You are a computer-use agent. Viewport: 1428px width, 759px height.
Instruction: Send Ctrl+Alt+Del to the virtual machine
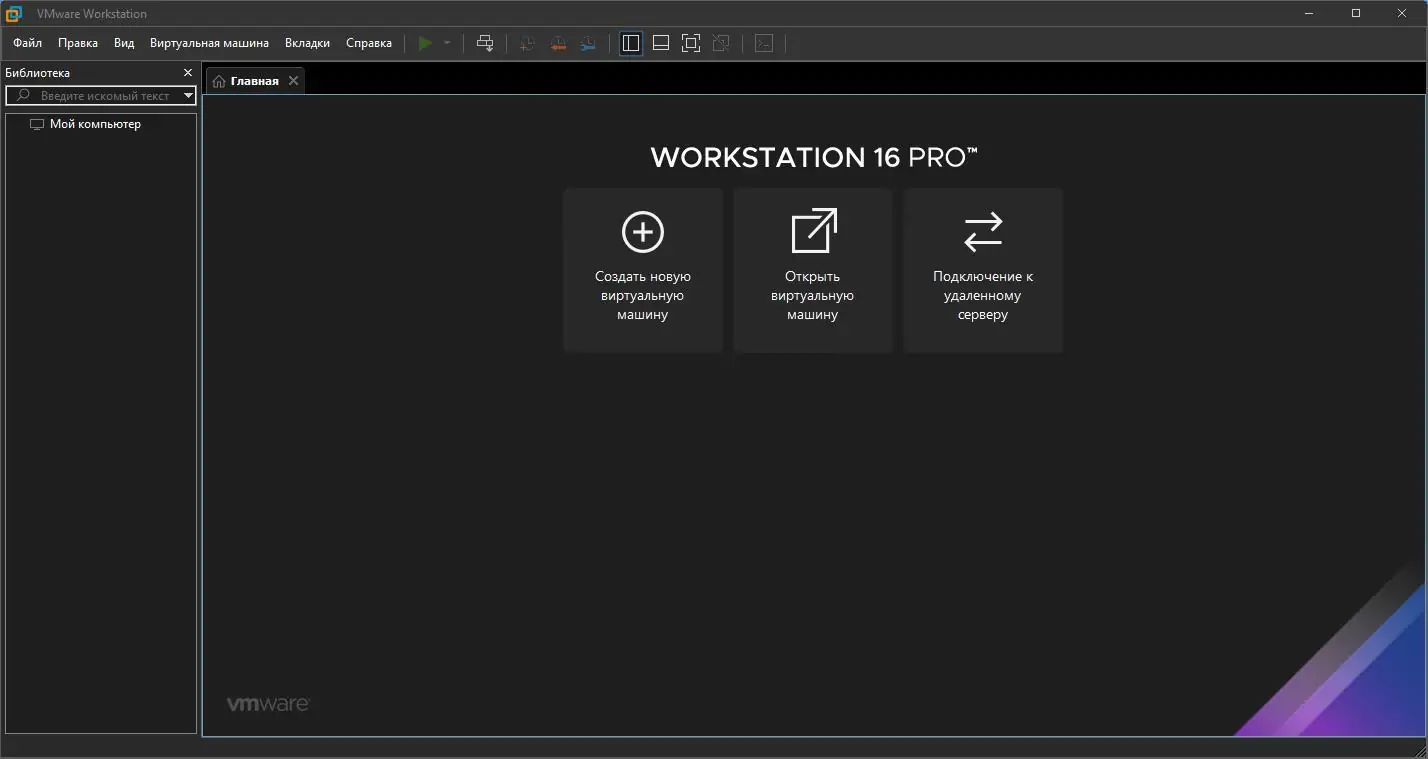coord(485,43)
